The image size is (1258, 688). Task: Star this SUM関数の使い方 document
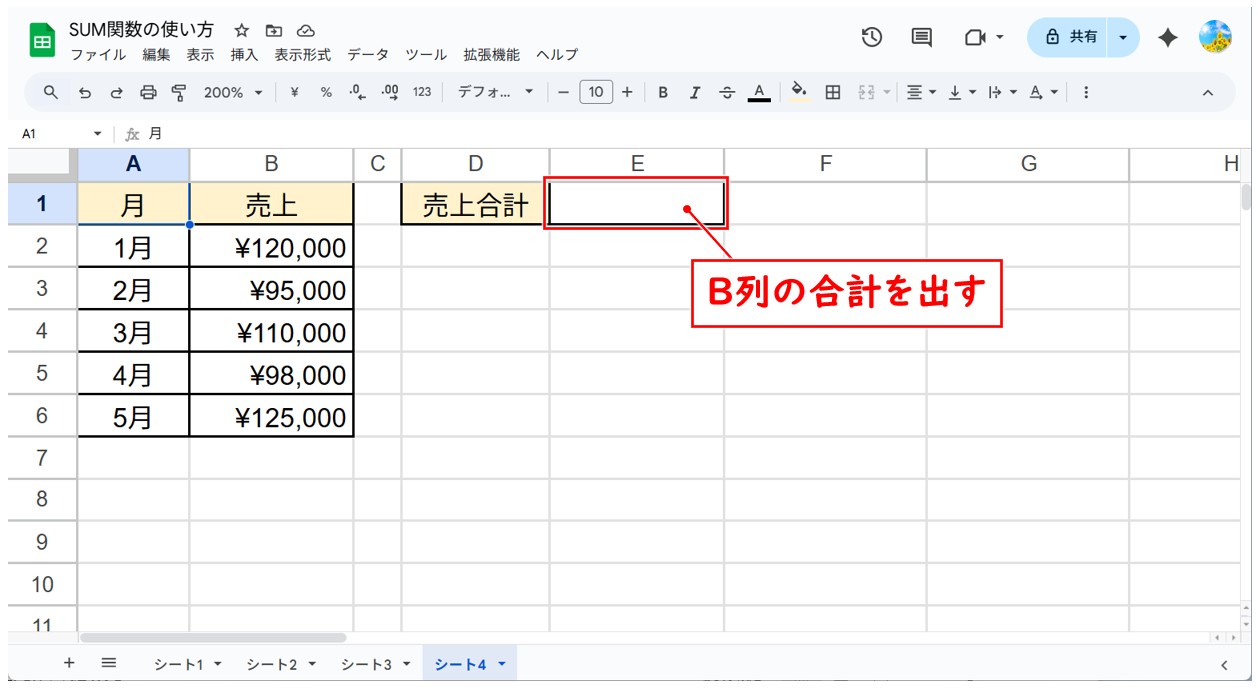(241, 30)
